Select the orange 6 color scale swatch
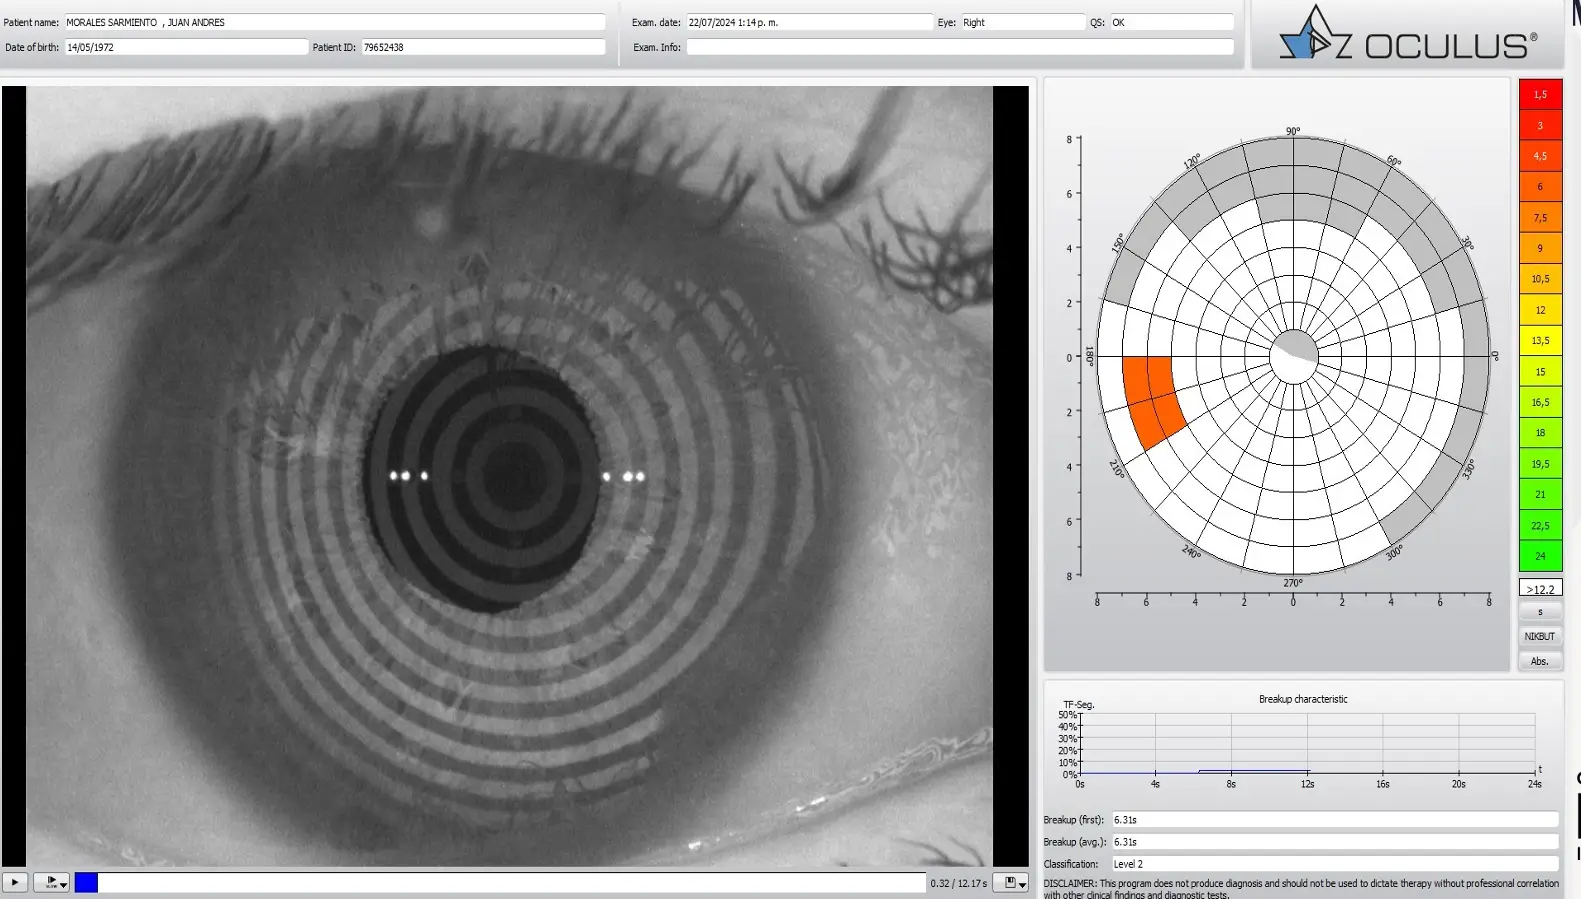 1540,187
